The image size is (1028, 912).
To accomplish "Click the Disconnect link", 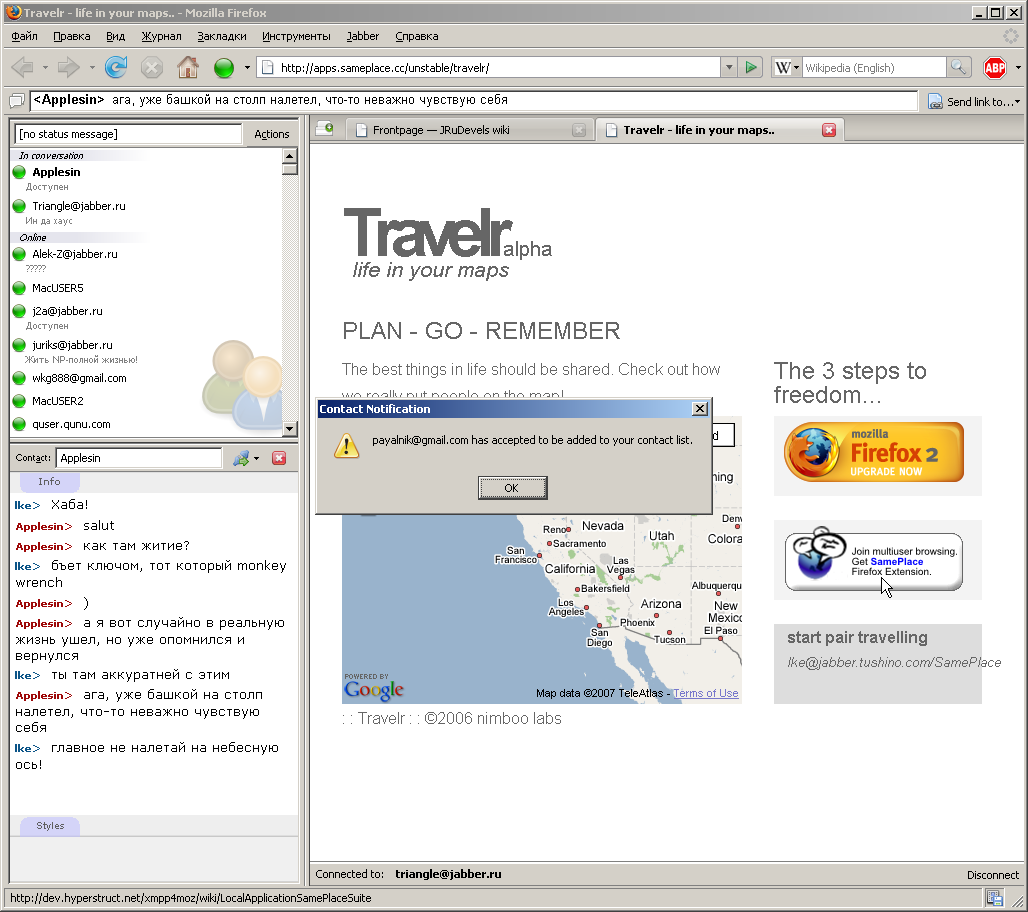I will [x=992, y=875].
